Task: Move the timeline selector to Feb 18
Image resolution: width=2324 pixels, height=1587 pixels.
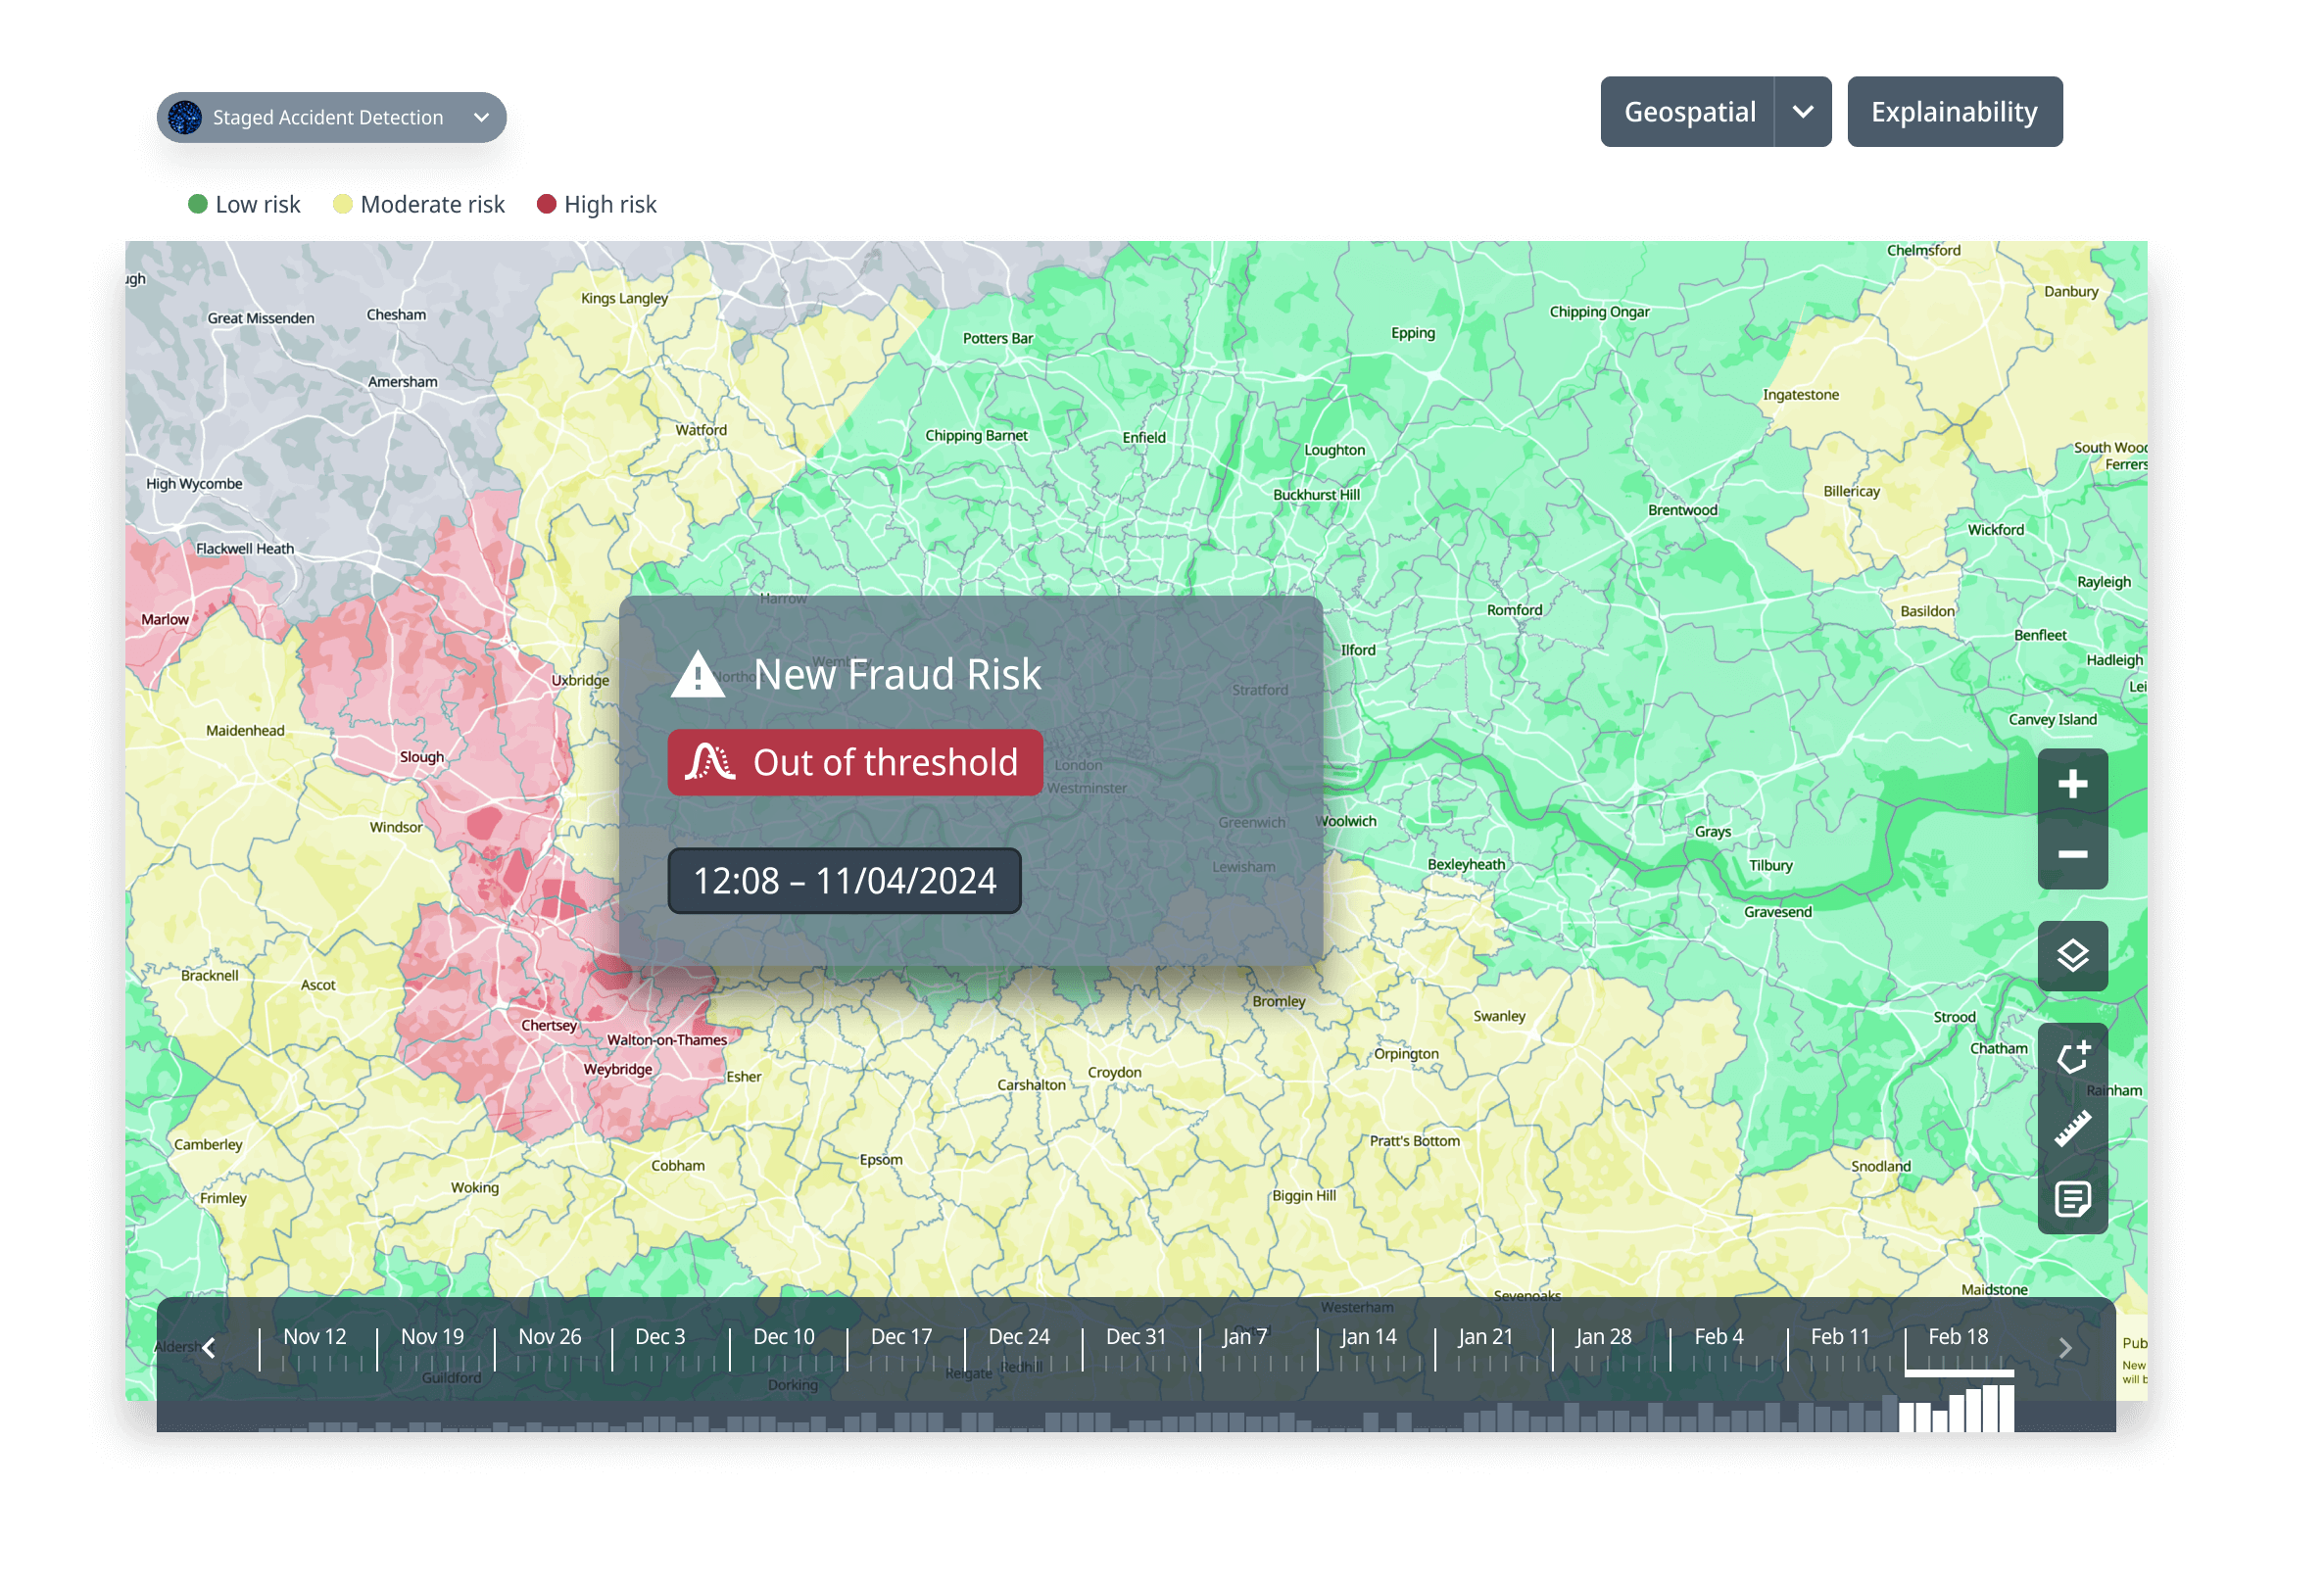Action: (1957, 1336)
